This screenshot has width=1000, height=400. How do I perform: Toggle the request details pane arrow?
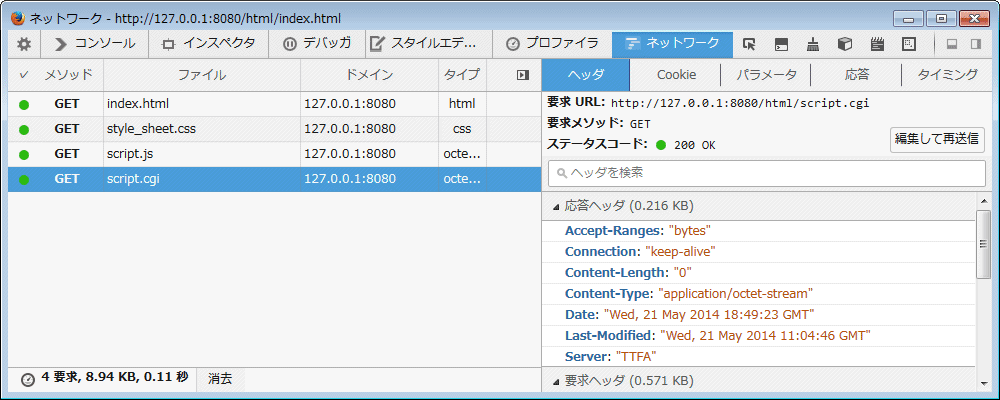click(x=522, y=75)
